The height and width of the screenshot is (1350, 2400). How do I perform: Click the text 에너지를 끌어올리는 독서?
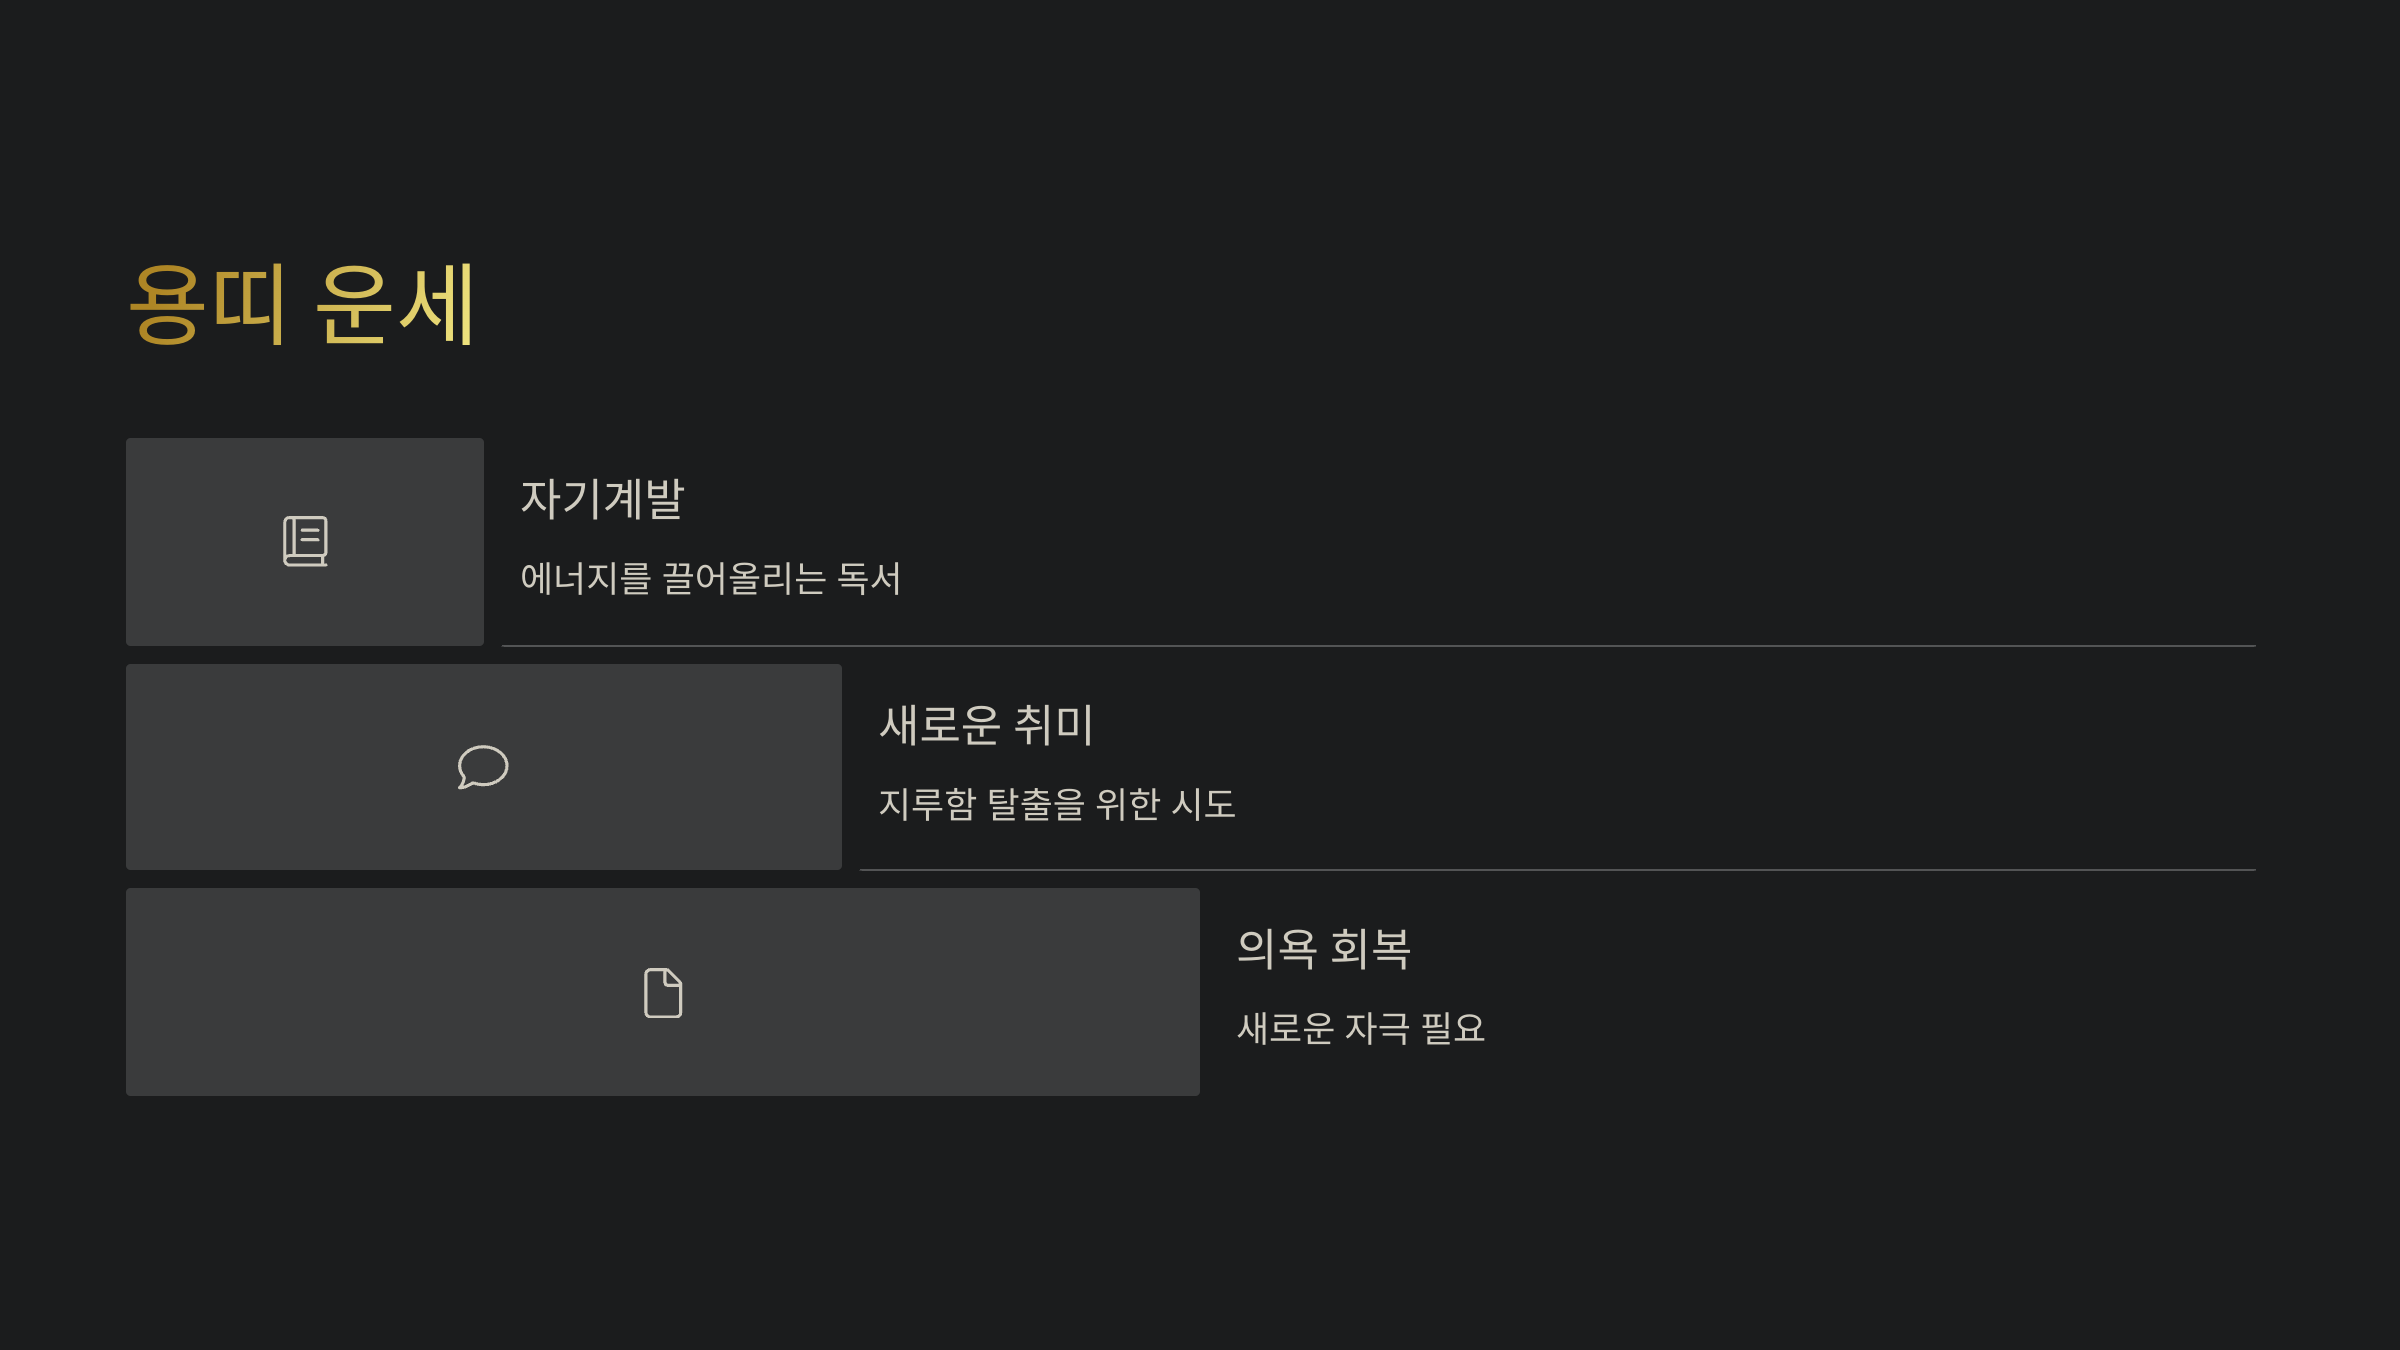pos(713,579)
